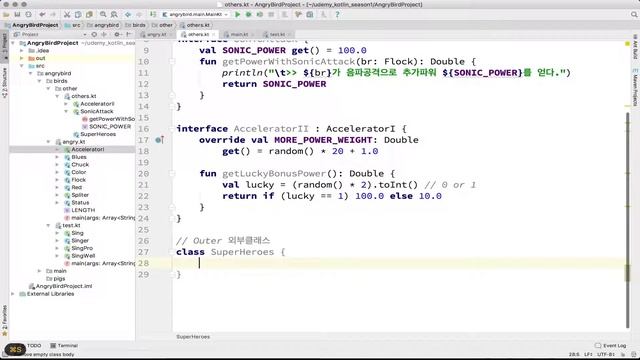
Task: Click the search everywhere magnifier icon
Action: 634,15
